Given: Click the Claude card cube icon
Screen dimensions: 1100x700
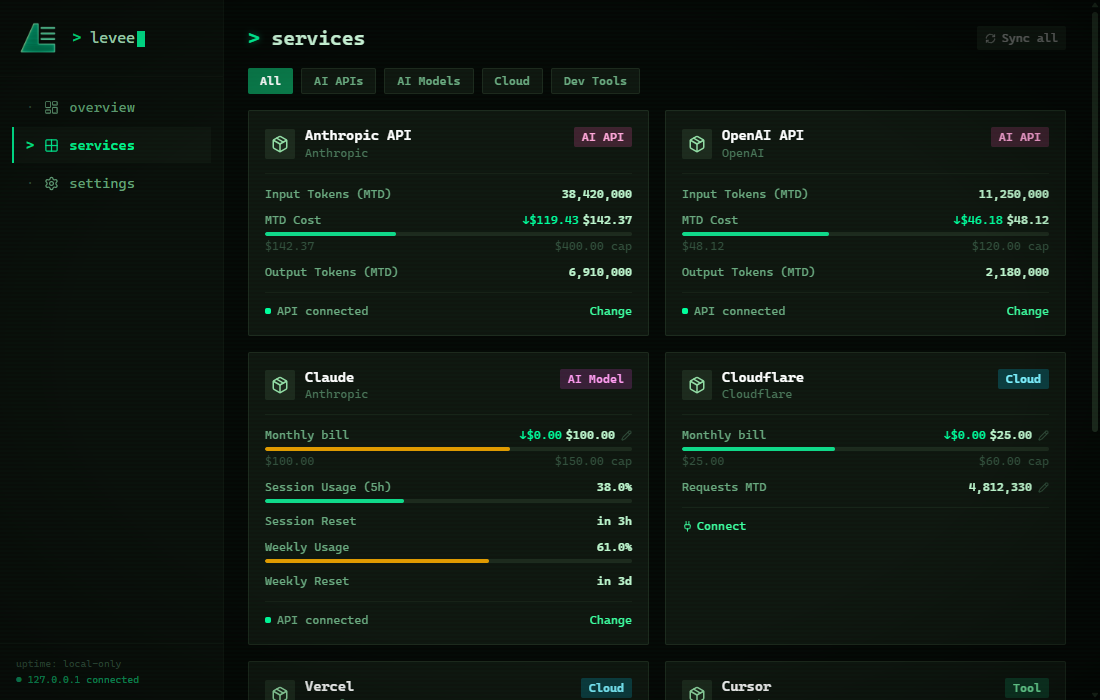Looking at the screenshot, I should 280,385.
